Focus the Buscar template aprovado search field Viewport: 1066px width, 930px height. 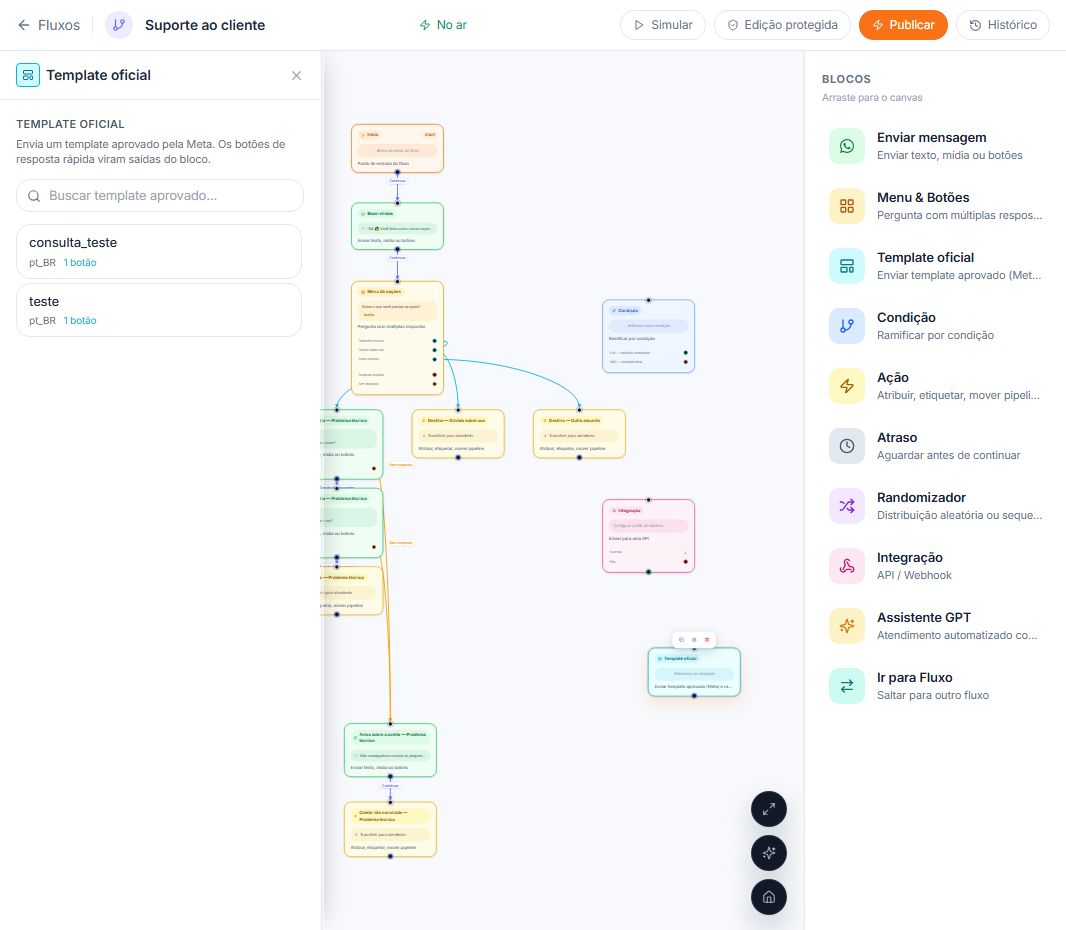point(160,196)
